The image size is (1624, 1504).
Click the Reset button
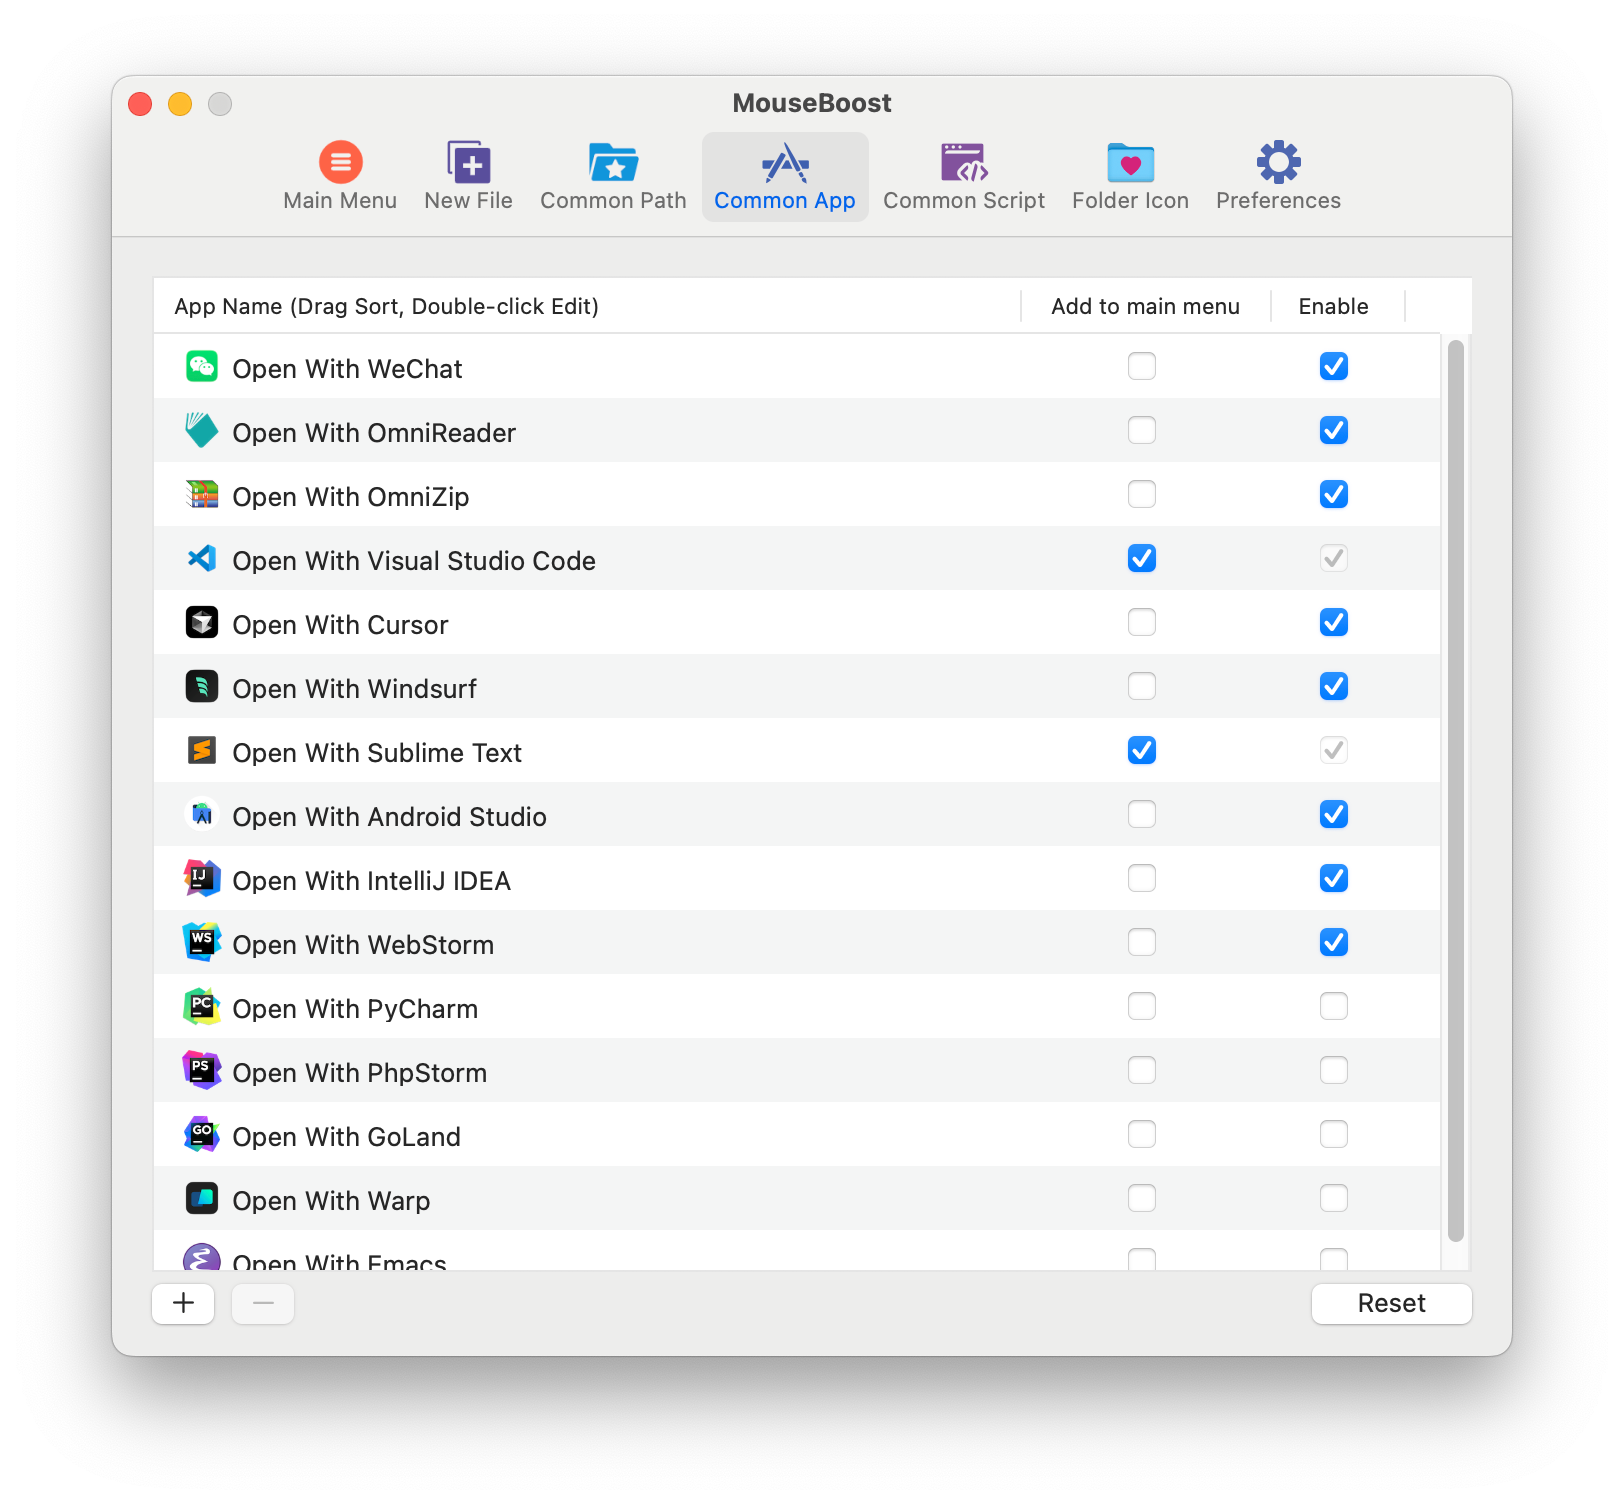[1391, 1303]
